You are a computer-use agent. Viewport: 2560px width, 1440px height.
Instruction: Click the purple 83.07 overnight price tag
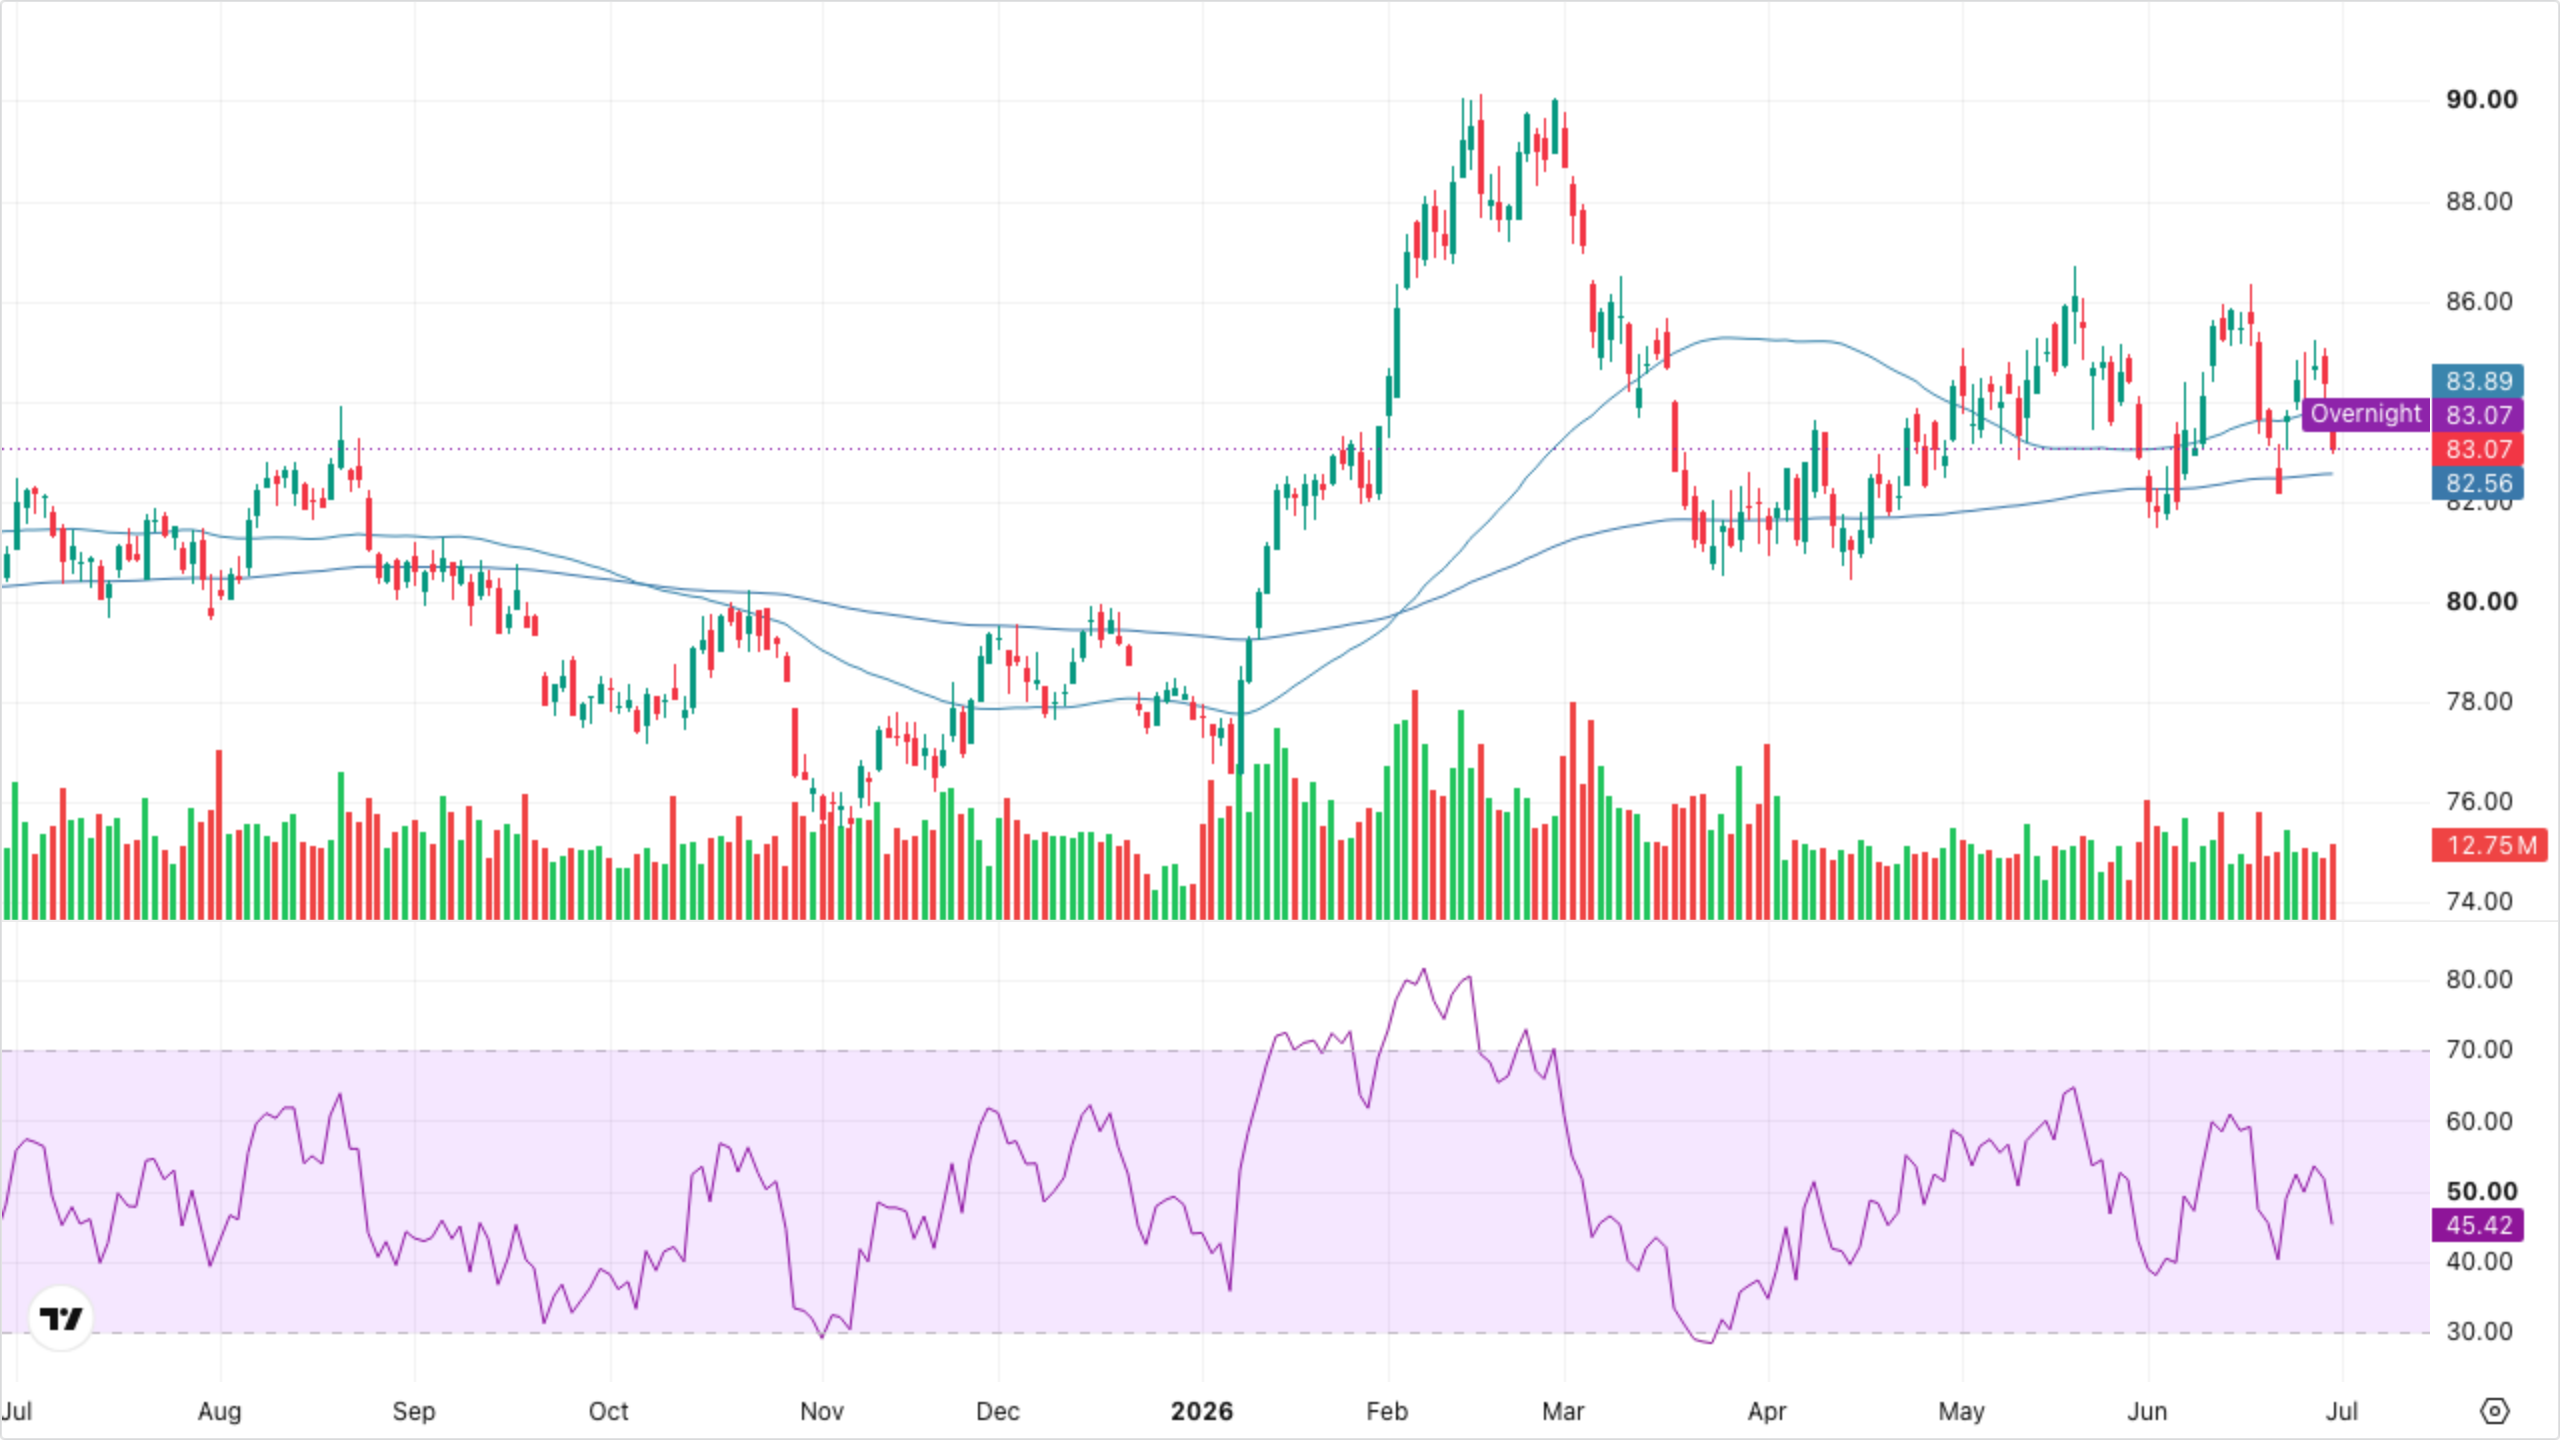click(x=2478, y=415)
